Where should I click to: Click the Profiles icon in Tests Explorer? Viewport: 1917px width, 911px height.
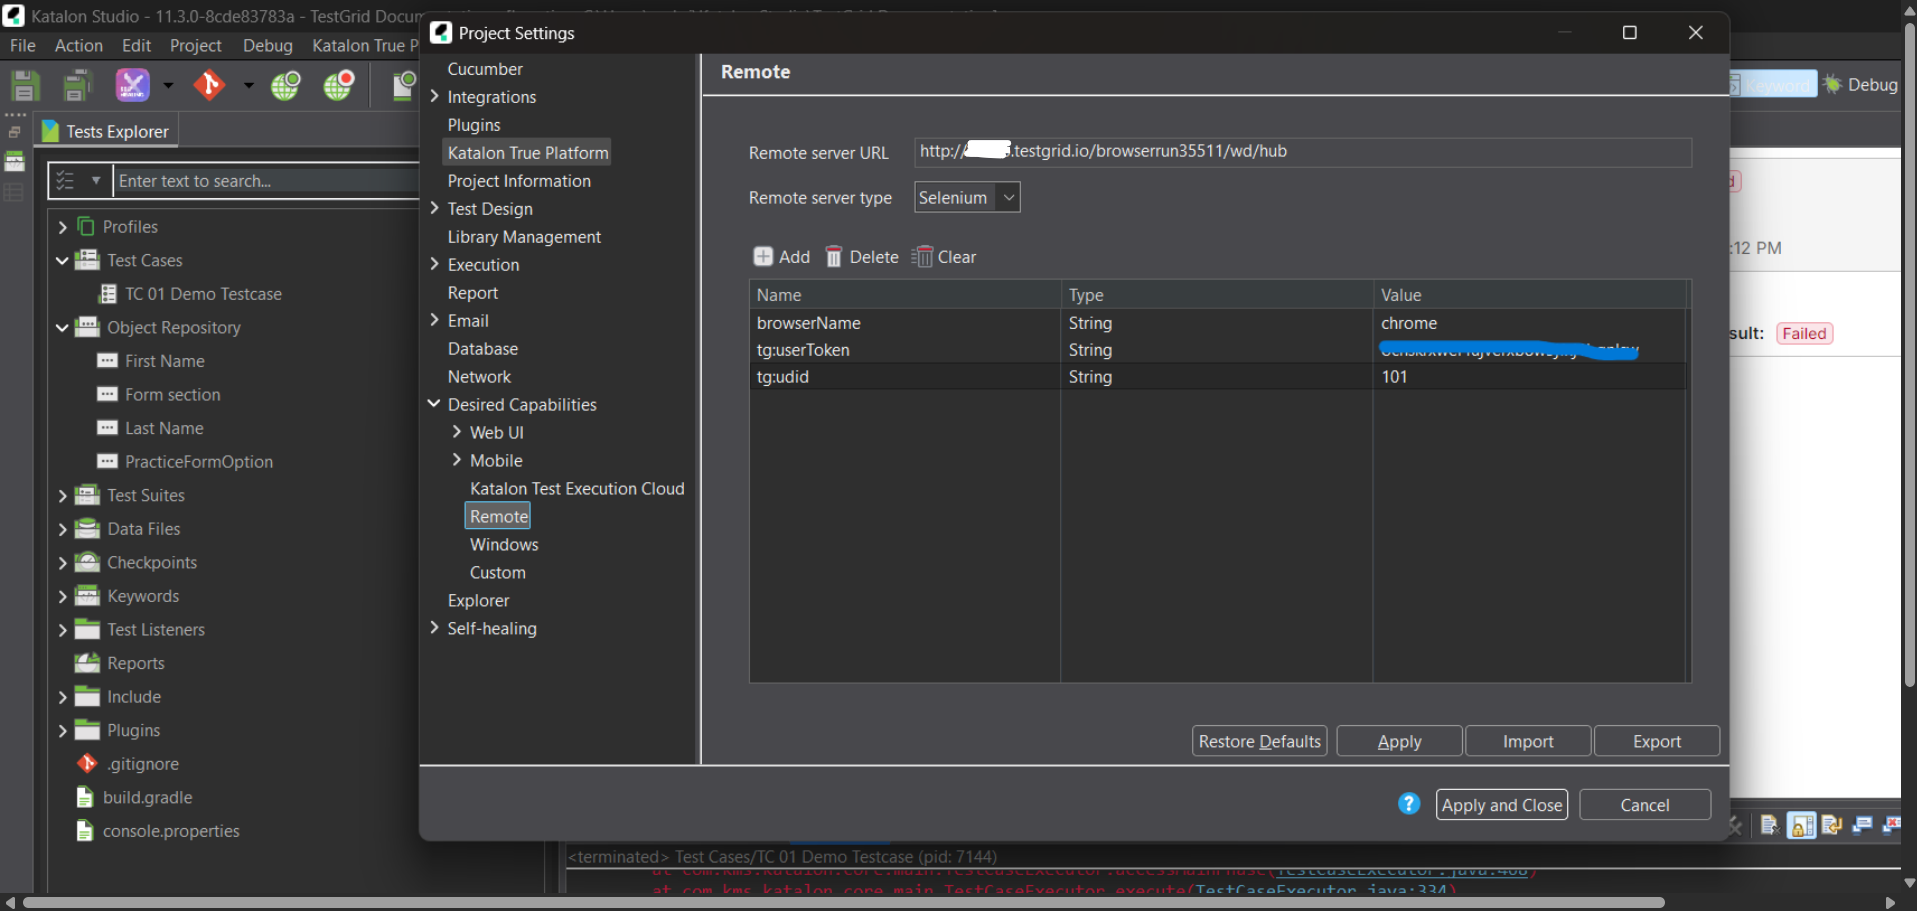tap(86, 227)
